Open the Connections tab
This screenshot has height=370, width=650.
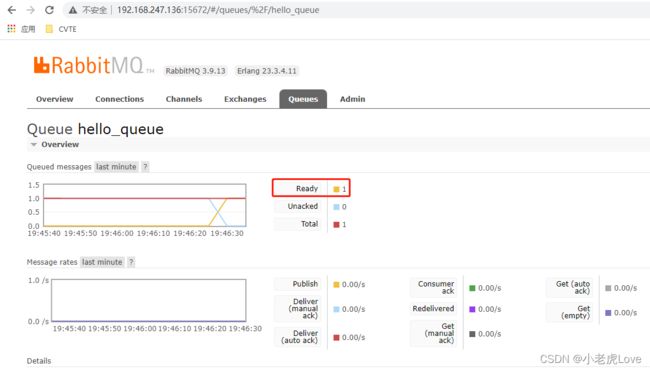(119, 99)
